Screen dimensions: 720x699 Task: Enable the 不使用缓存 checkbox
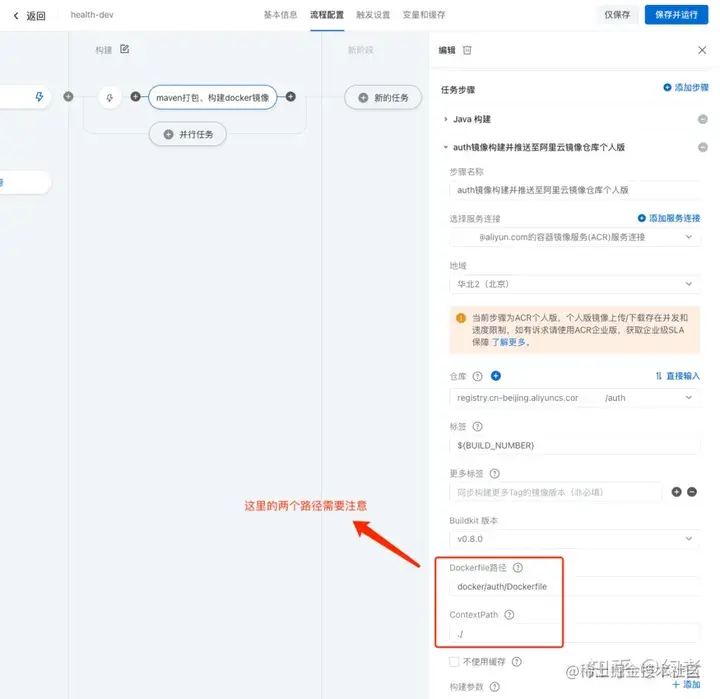[454, 662]
